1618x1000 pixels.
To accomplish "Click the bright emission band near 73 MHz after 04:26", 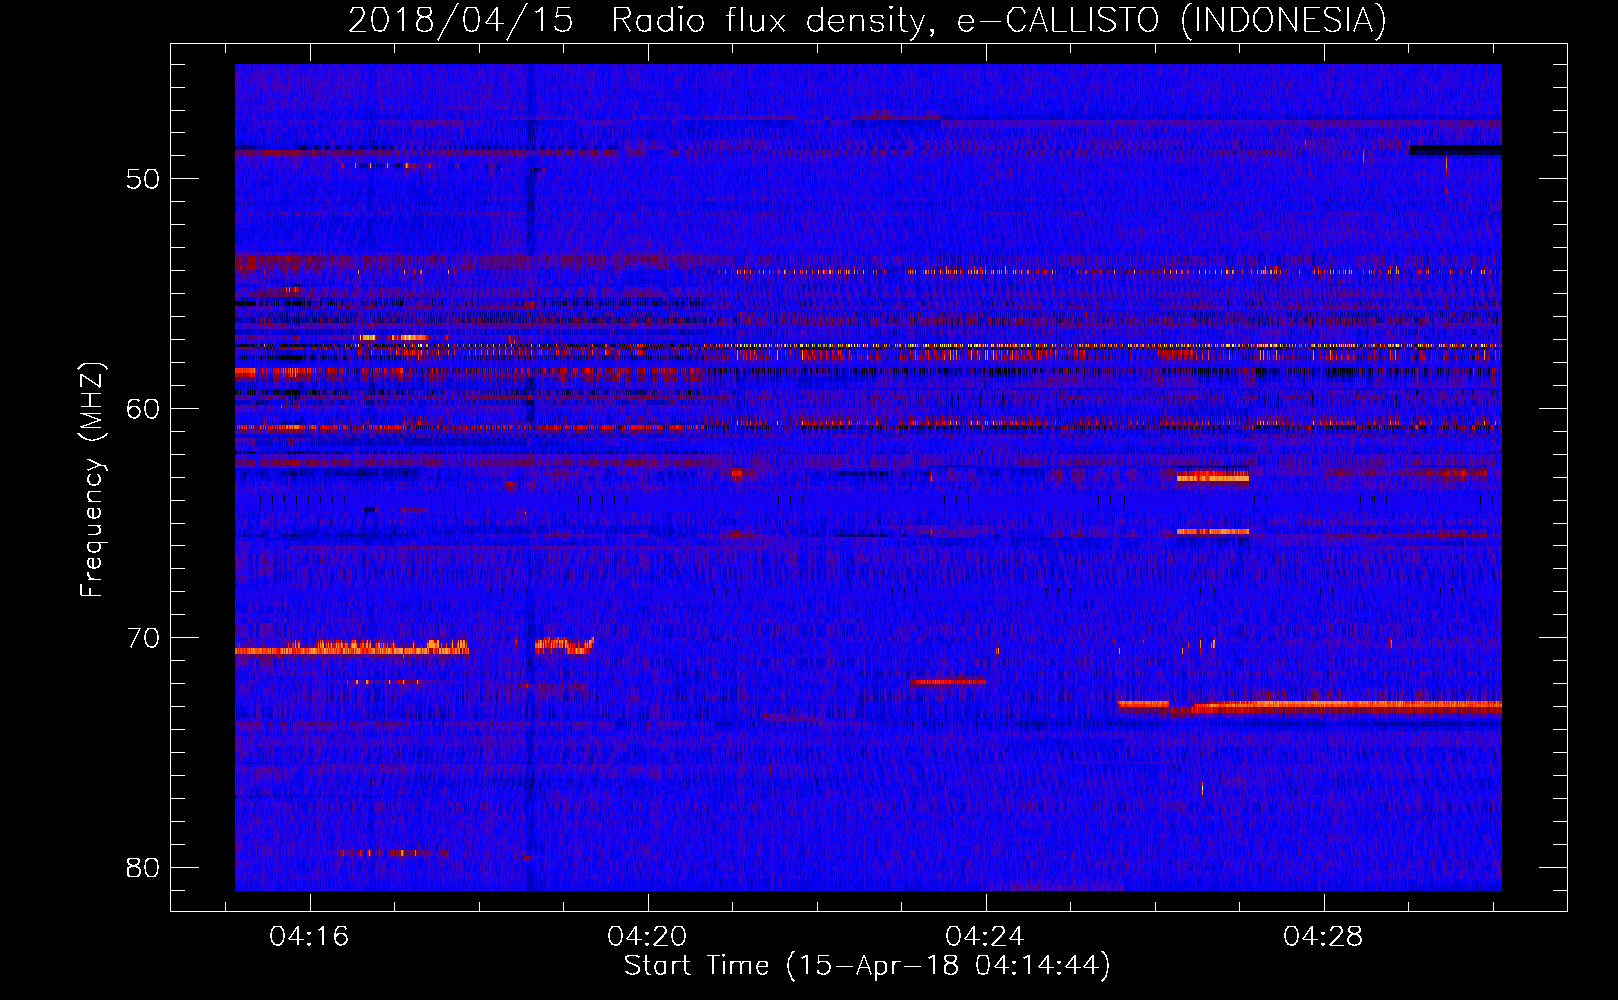I will (1346, 706).
